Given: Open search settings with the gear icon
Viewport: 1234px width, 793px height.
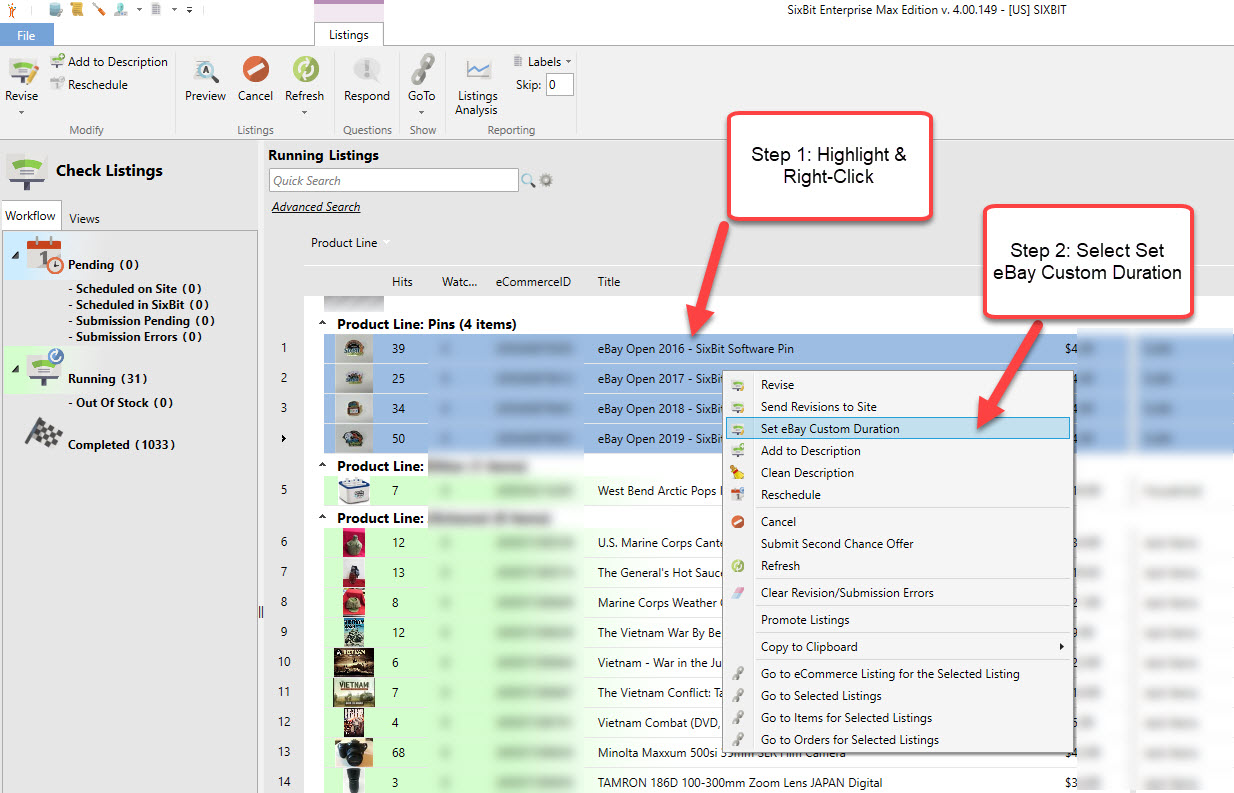Looking at the screenshot, I should tap(543, 181).
